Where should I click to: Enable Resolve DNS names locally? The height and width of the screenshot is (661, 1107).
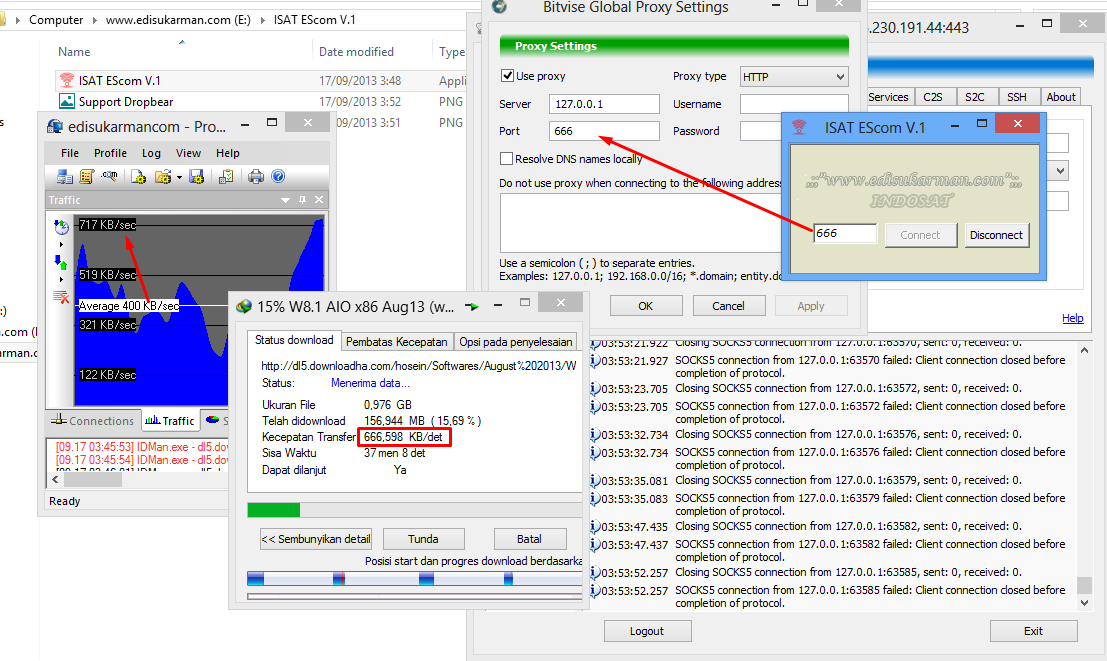pyautogui.click(x=506, y=159)
